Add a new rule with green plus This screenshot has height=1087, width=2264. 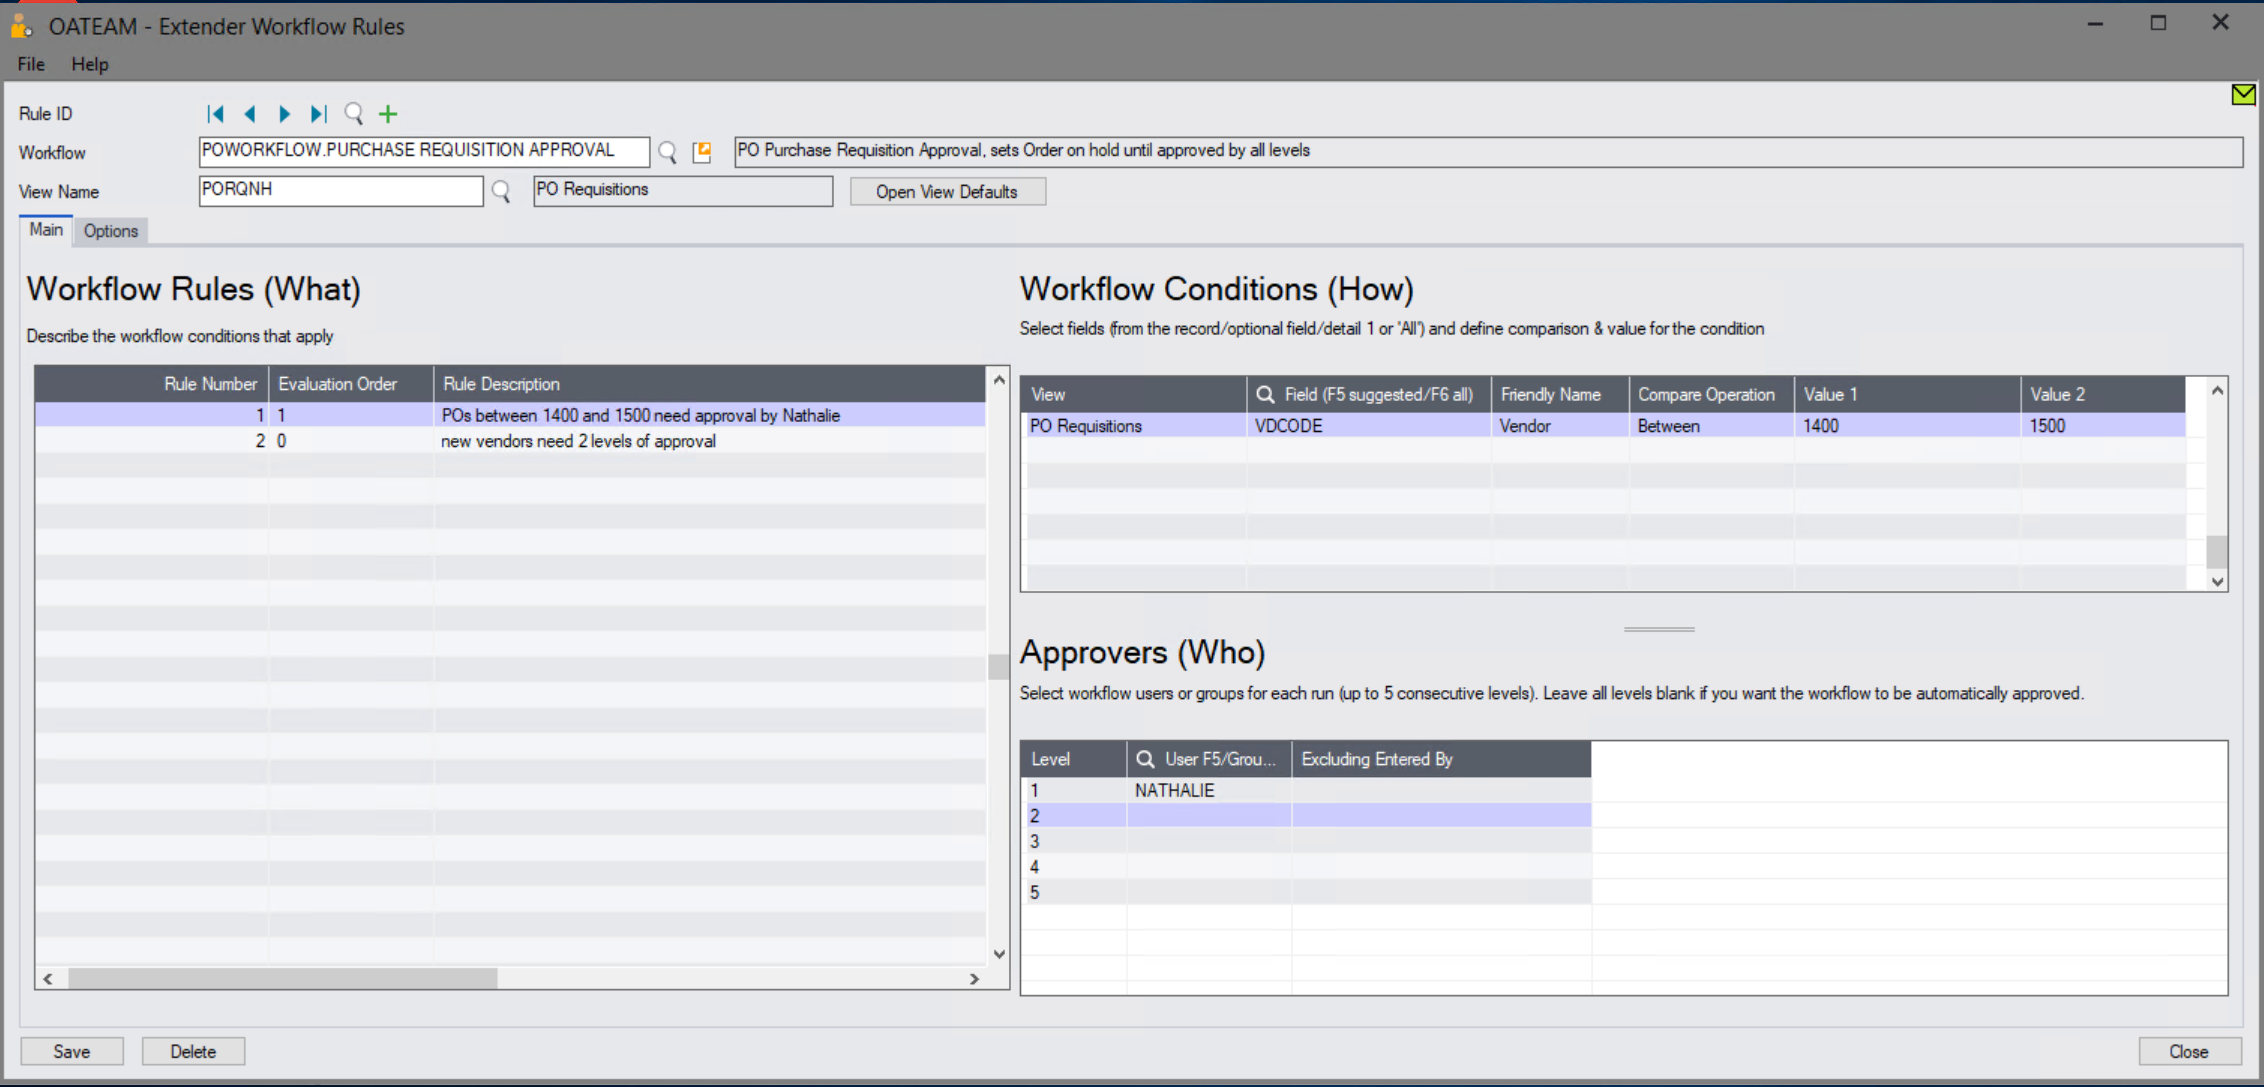pos(388,114)
